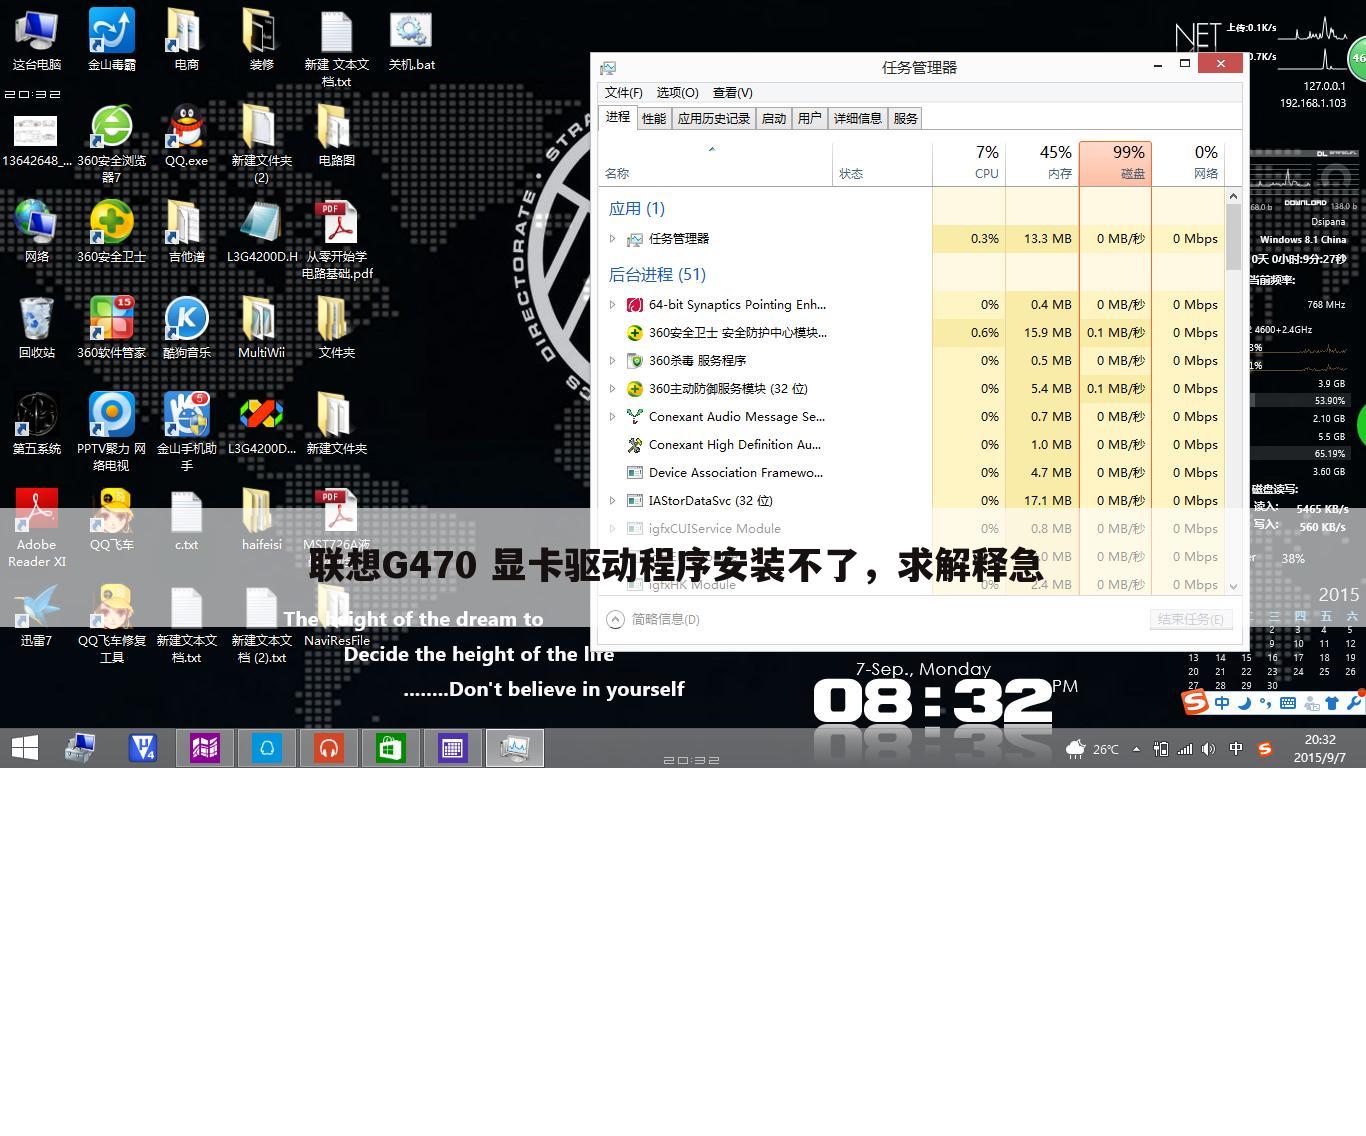Screen dimensions: 1366x1136
Task: Open Adobe Reader XI shortcut
Action: 37,528
